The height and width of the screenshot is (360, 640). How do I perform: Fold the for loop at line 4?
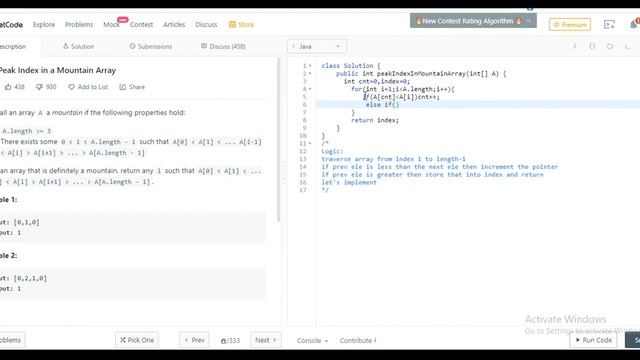pos(310,89)
